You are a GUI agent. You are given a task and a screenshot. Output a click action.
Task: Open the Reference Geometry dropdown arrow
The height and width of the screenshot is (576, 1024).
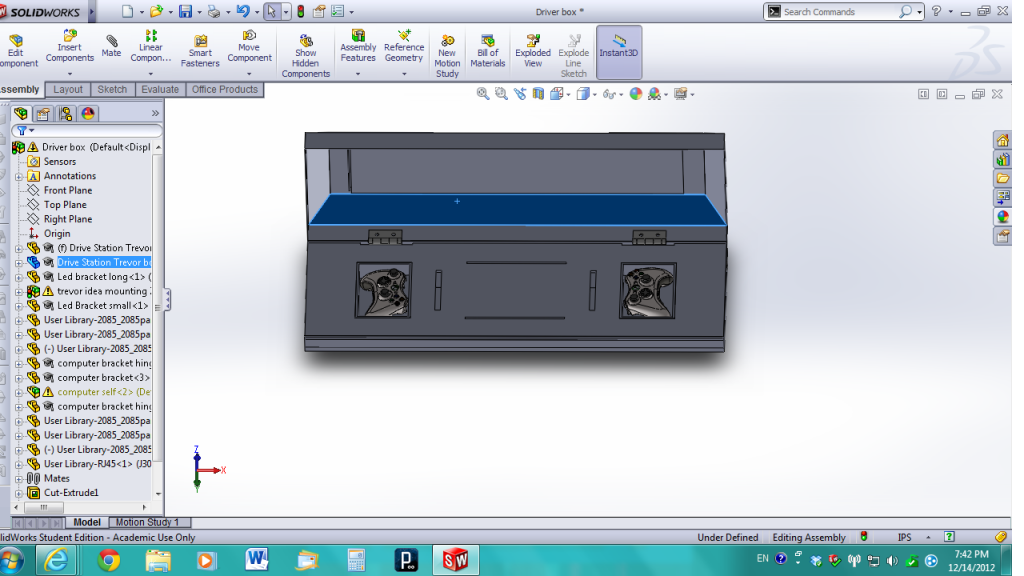[404, 74]
